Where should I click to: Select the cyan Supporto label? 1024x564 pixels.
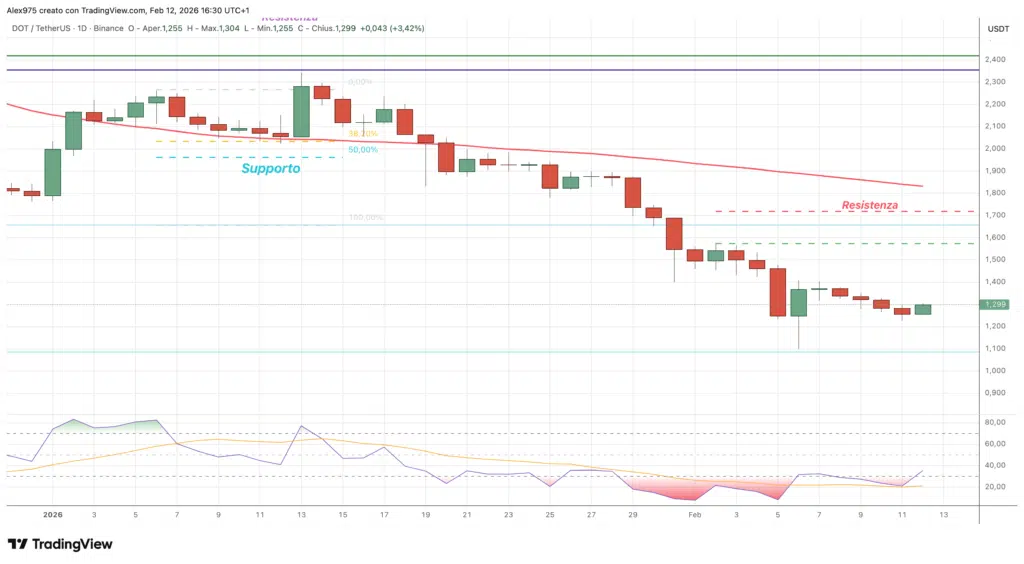(270, 169)
